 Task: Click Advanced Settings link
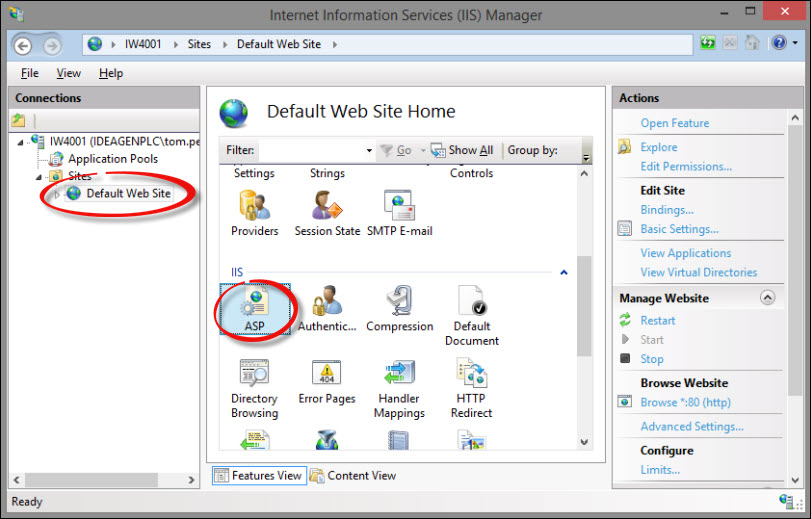[x=692, y=426]
